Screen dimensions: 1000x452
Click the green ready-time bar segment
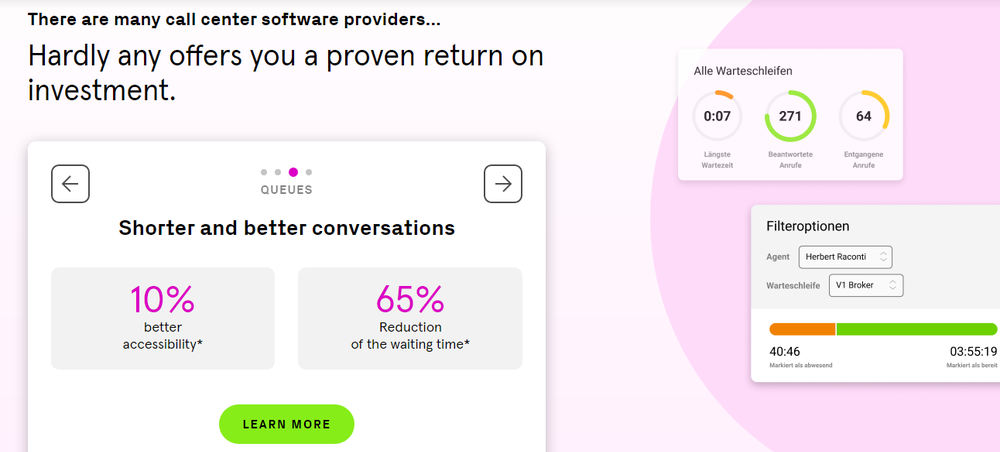[x=916, y=329]
